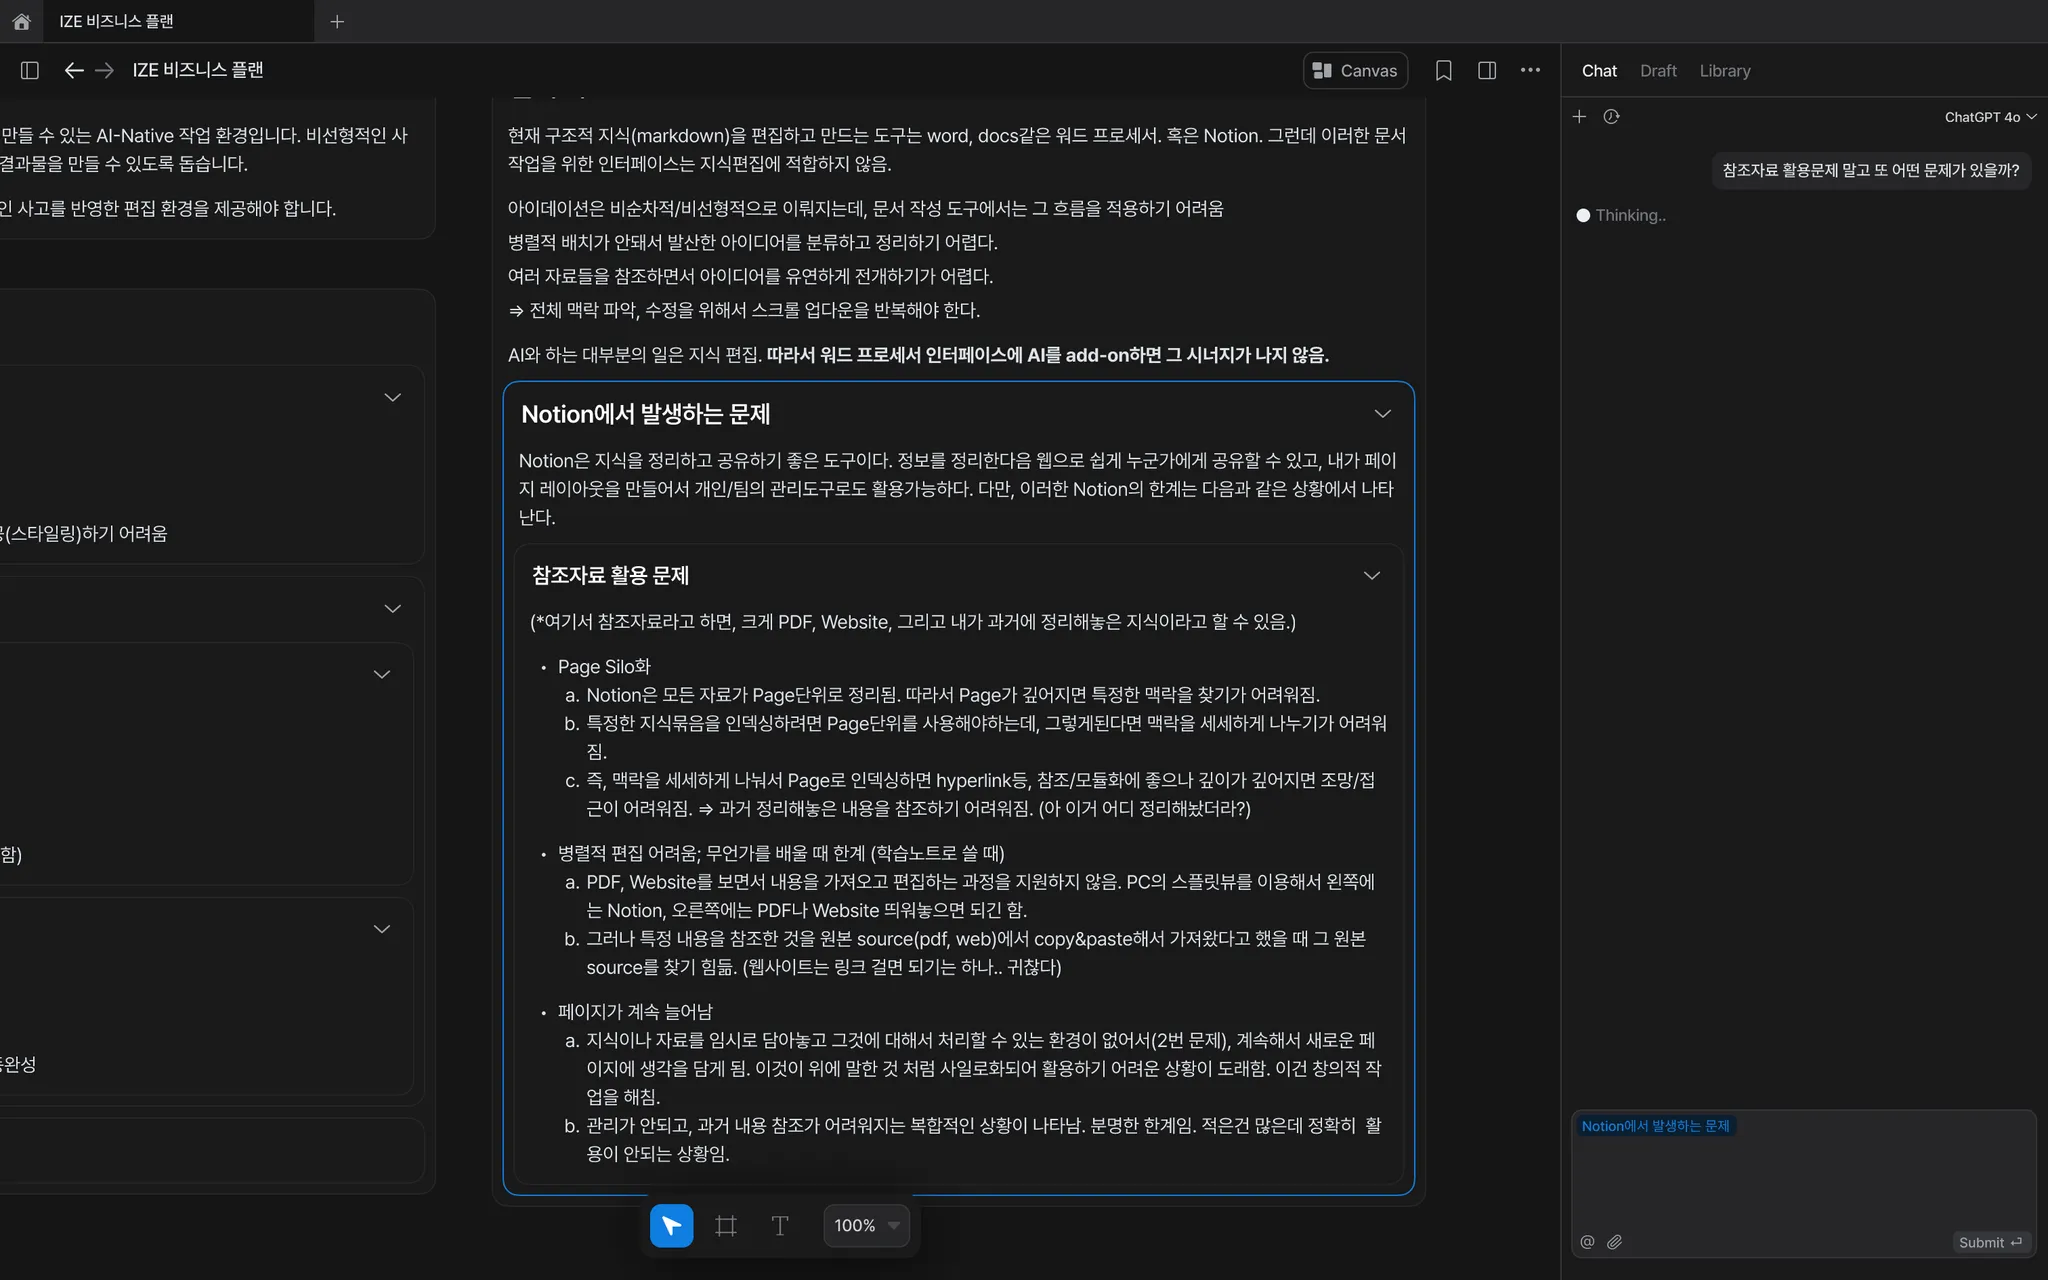This screenshot has height=1280, width=2048.
Task: Submit the chat message
Action: 1990,1242
